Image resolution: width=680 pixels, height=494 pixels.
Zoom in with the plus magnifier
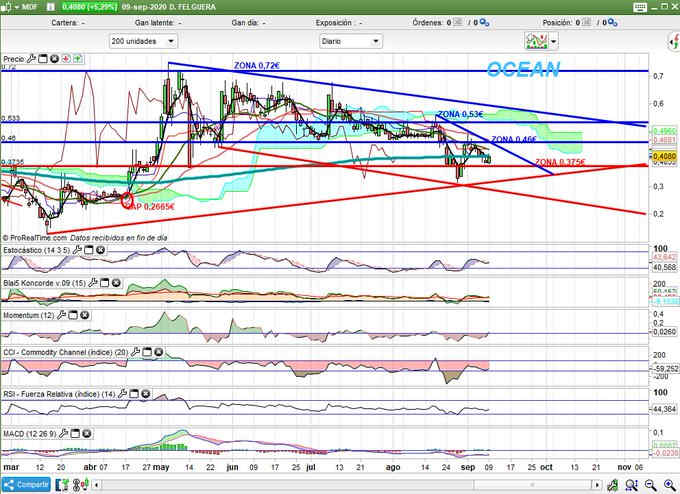click(669, 484)
